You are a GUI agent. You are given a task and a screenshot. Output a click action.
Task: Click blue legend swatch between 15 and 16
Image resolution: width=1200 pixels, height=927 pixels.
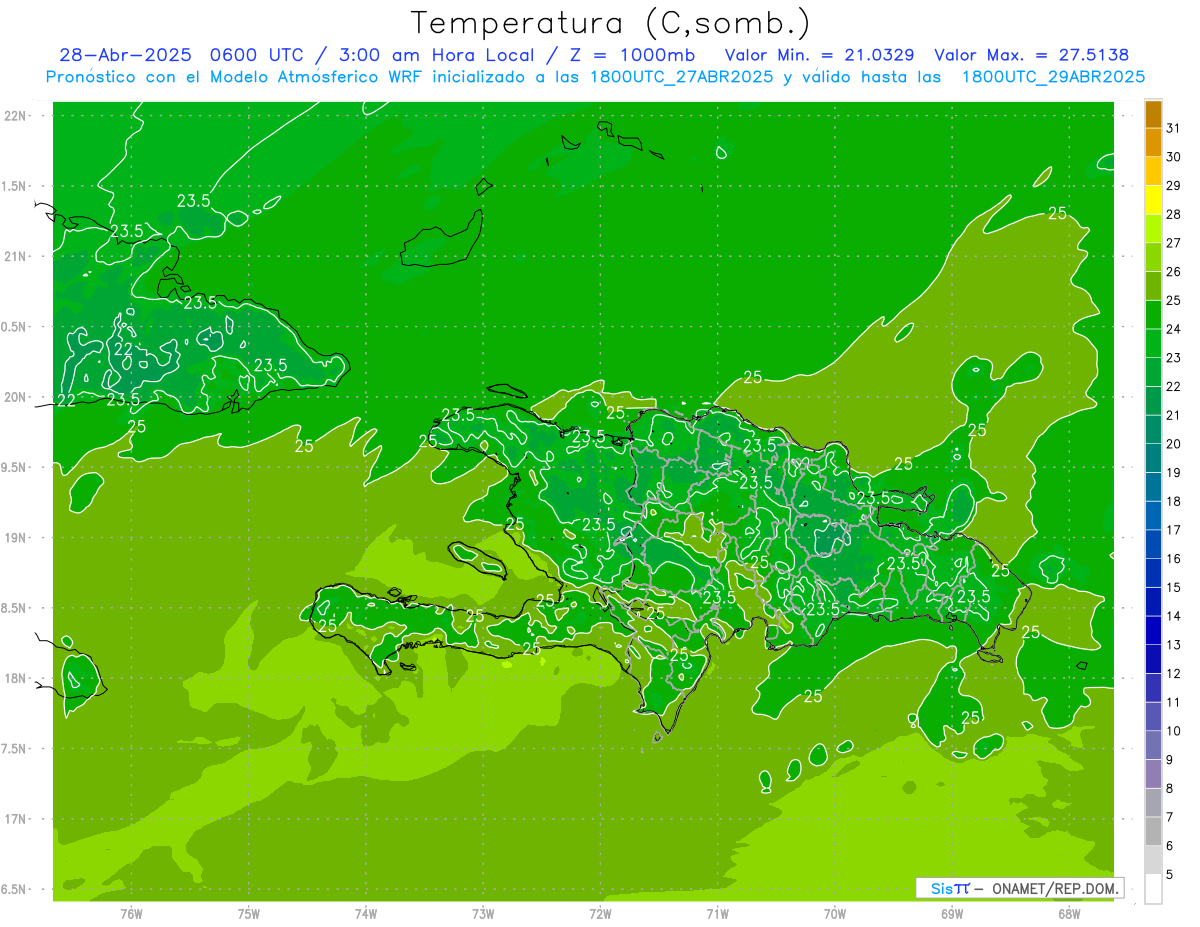(x=1153, y=573)
